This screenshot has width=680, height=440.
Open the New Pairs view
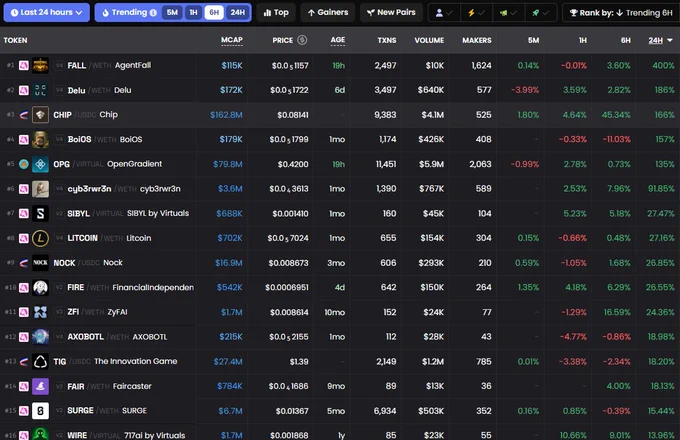[391, 13]
